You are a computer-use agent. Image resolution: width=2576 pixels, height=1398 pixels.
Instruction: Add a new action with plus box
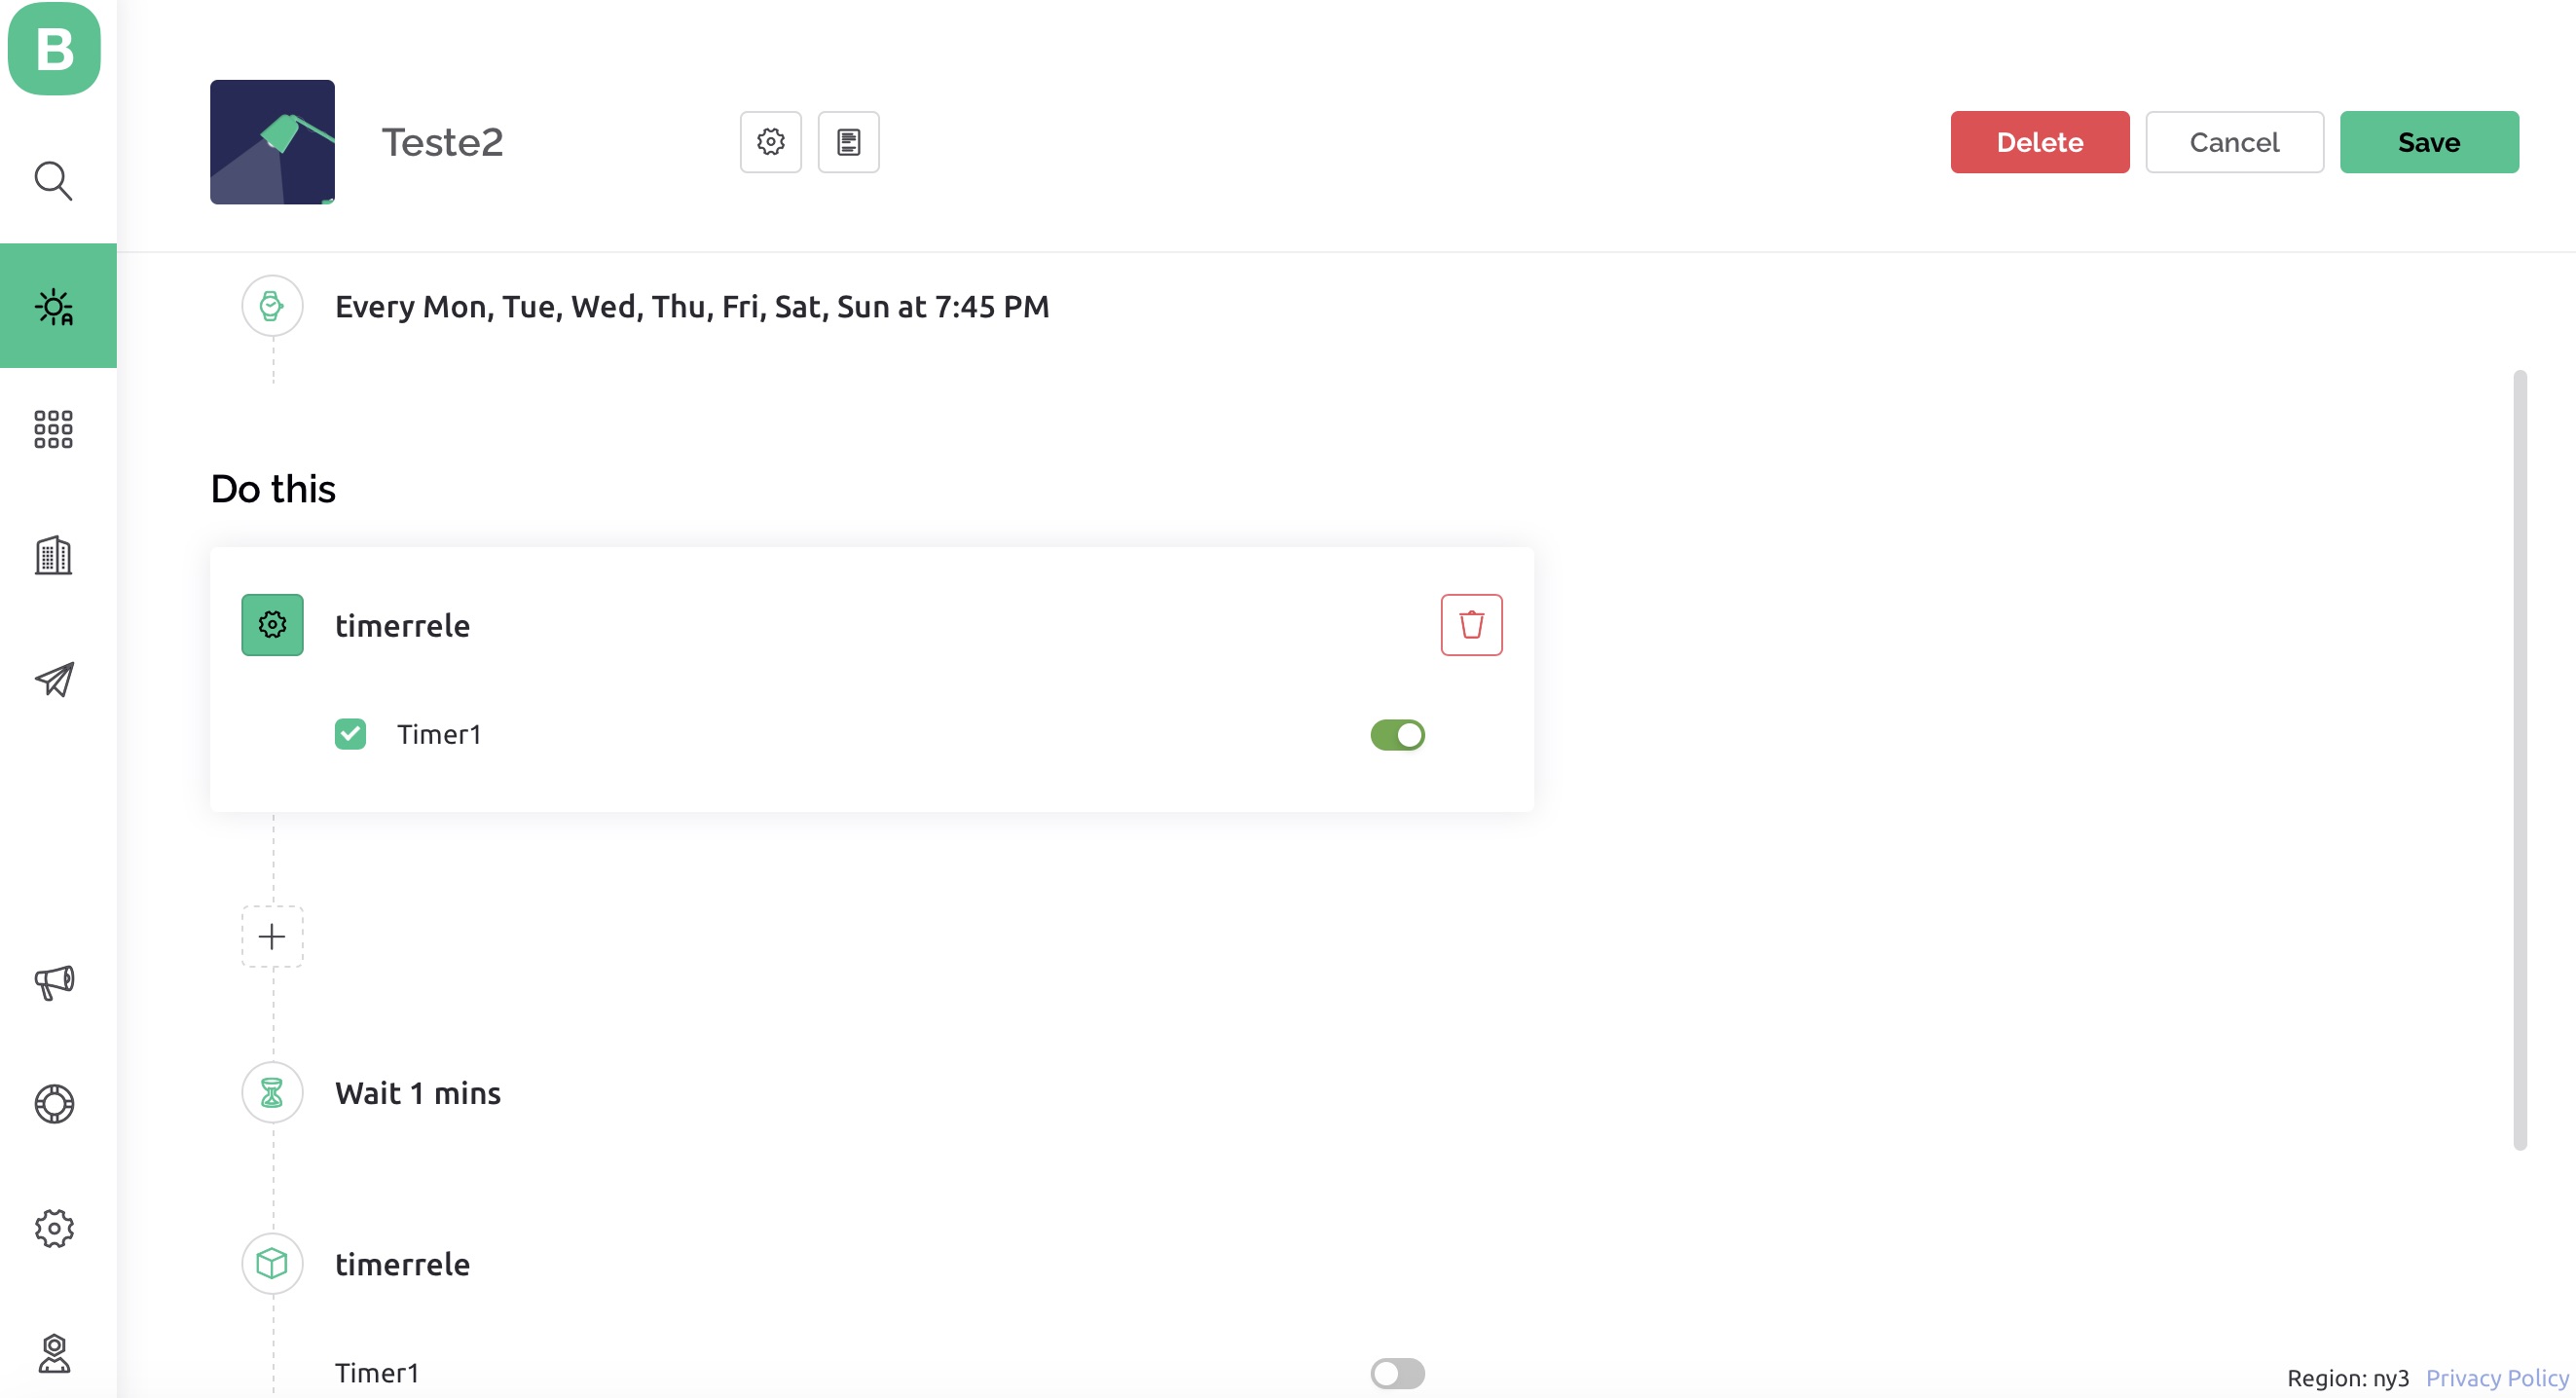(x=272, y=936)
